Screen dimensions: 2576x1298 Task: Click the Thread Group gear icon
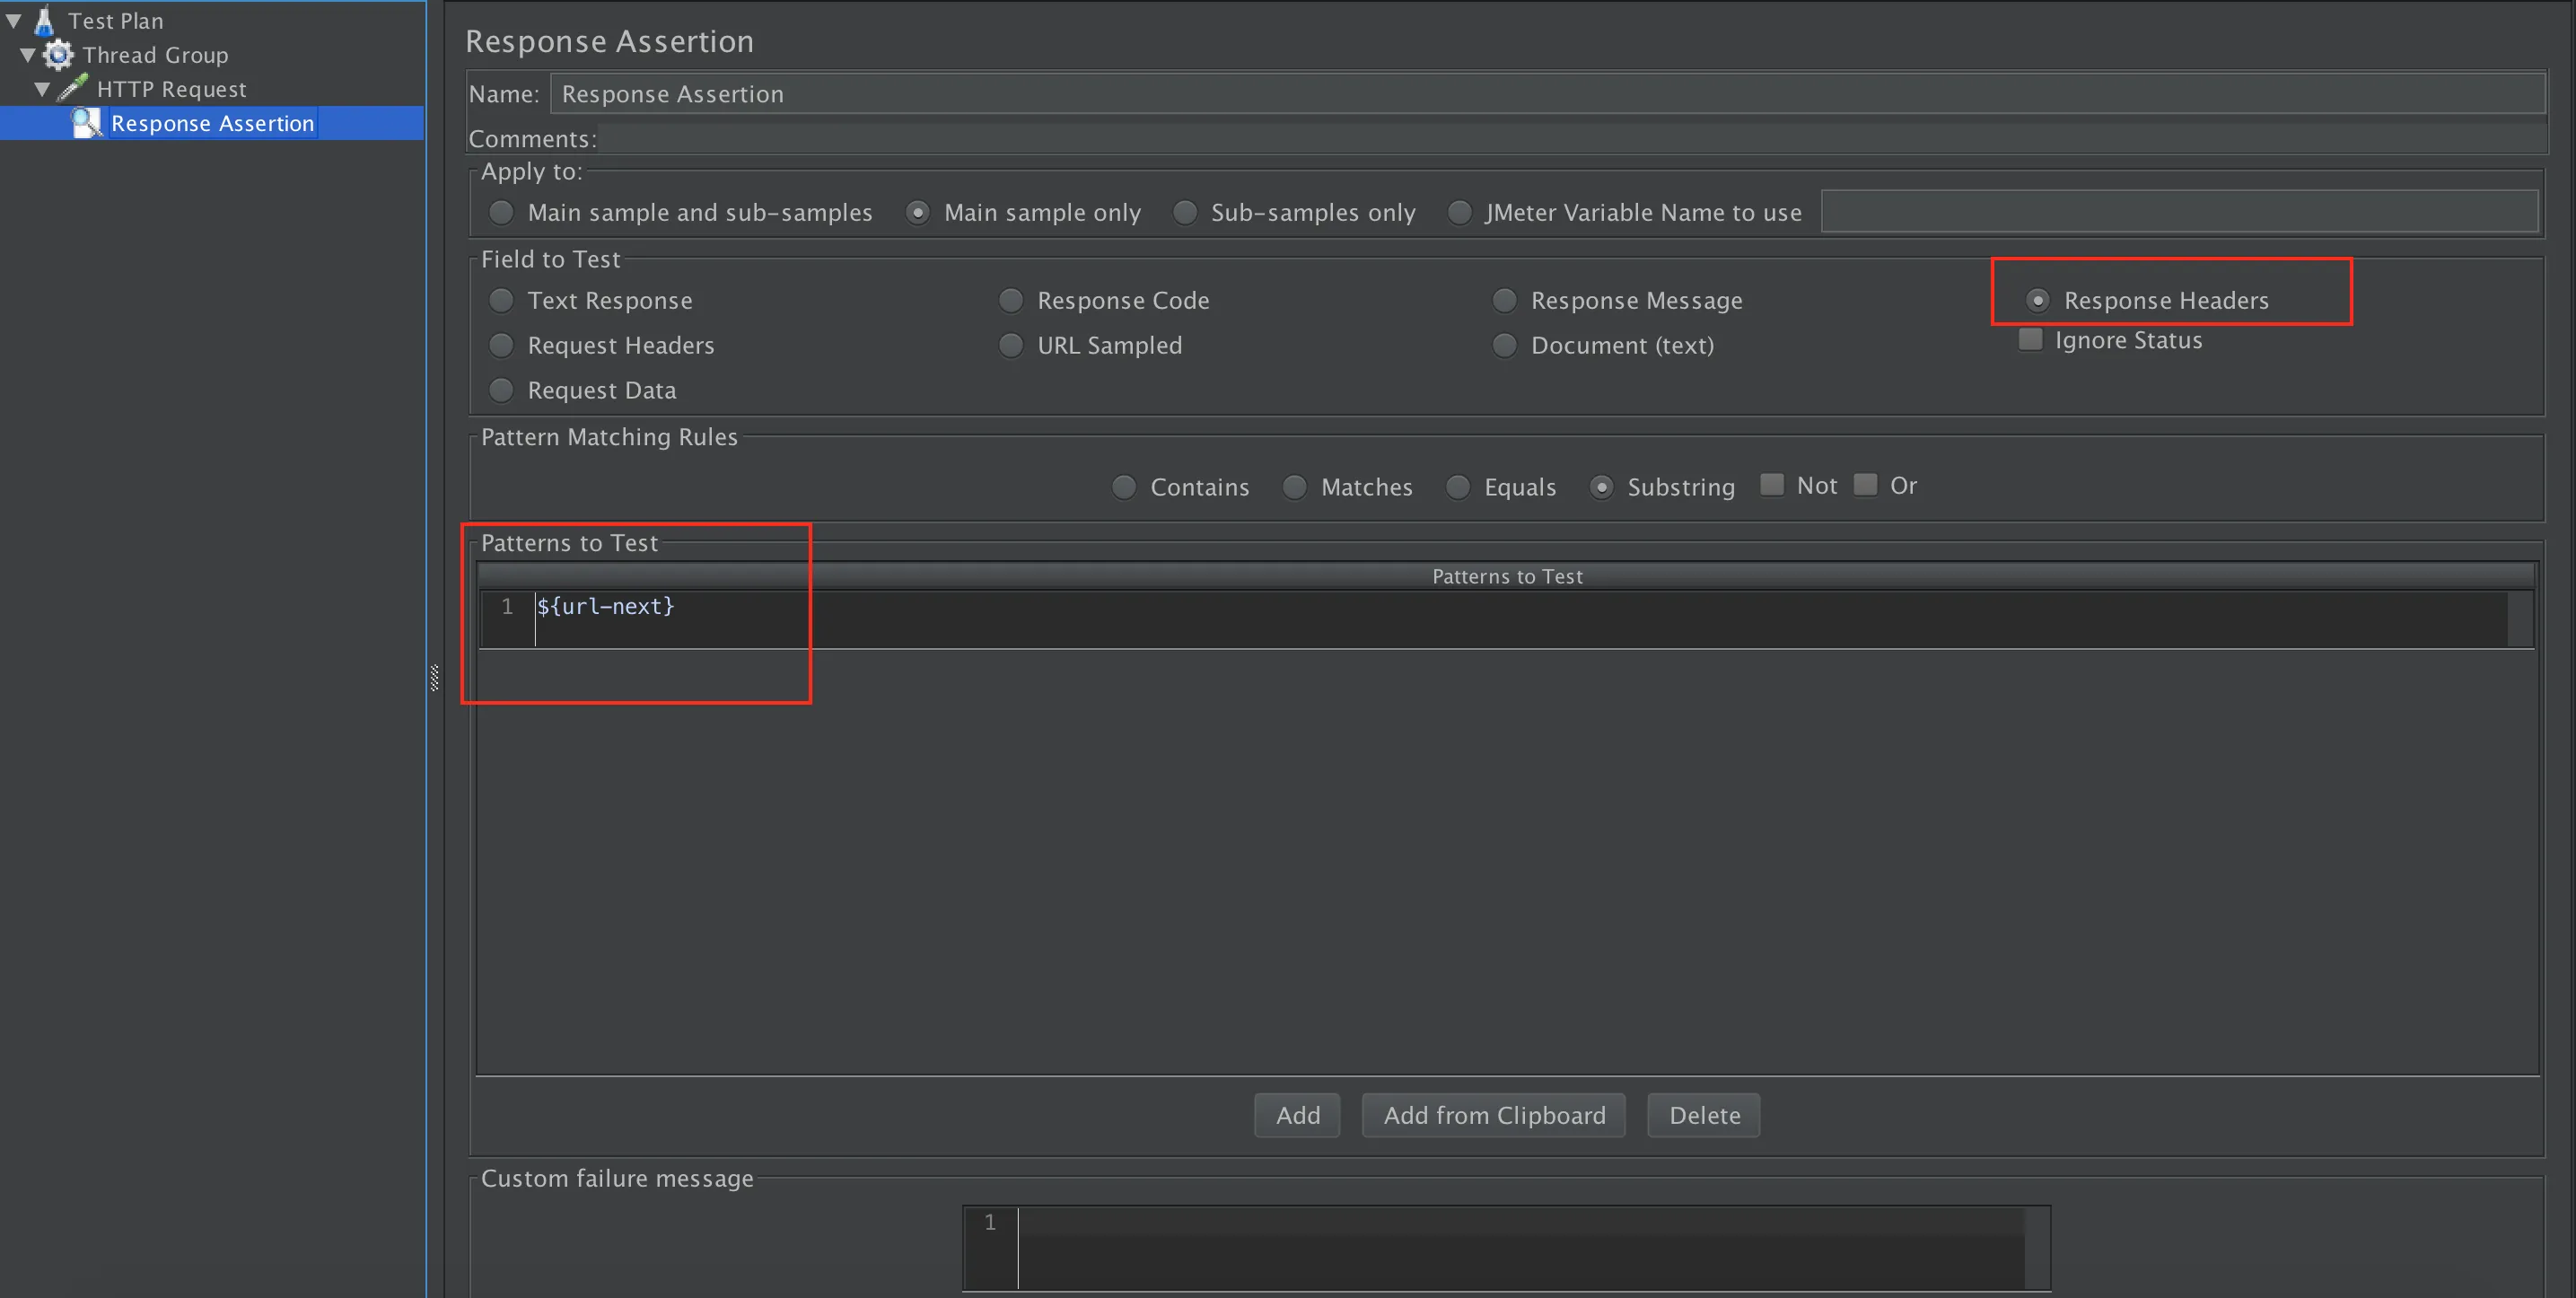pyautogui.click(x=59, y=54)
